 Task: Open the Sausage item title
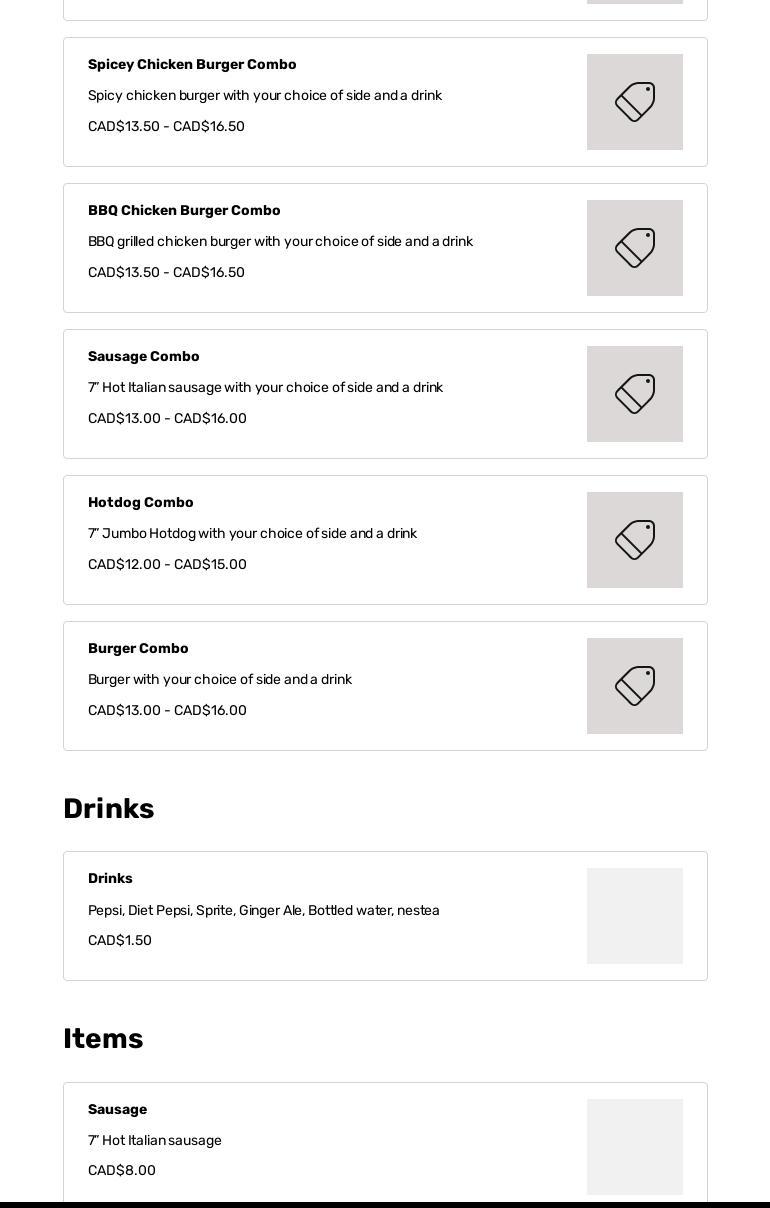click(x=117, y=1109)
